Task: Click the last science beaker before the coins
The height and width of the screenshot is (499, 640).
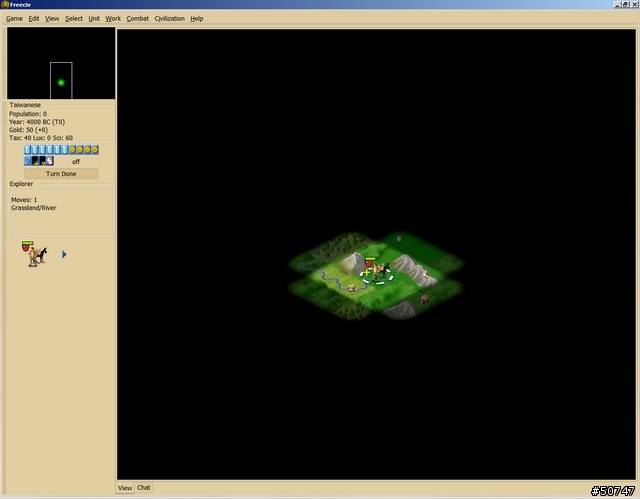Action: pos(64,150)
